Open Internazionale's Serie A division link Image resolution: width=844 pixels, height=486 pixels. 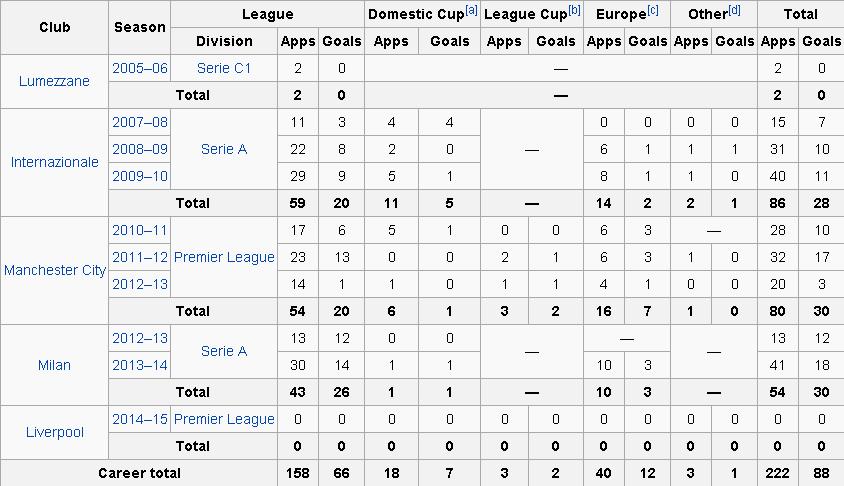(224, 149)
